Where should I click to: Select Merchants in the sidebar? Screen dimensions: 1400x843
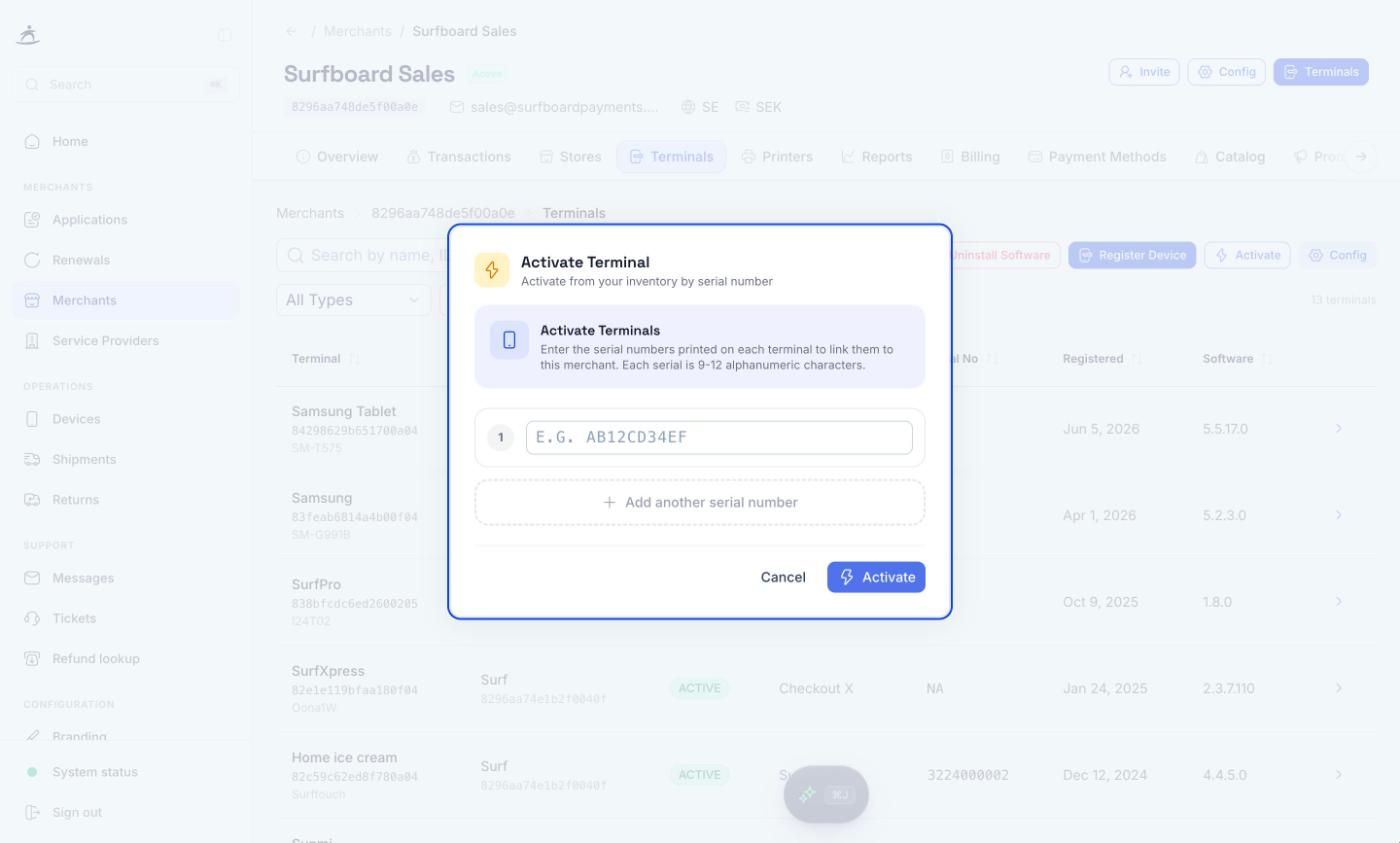pos(126,301)
